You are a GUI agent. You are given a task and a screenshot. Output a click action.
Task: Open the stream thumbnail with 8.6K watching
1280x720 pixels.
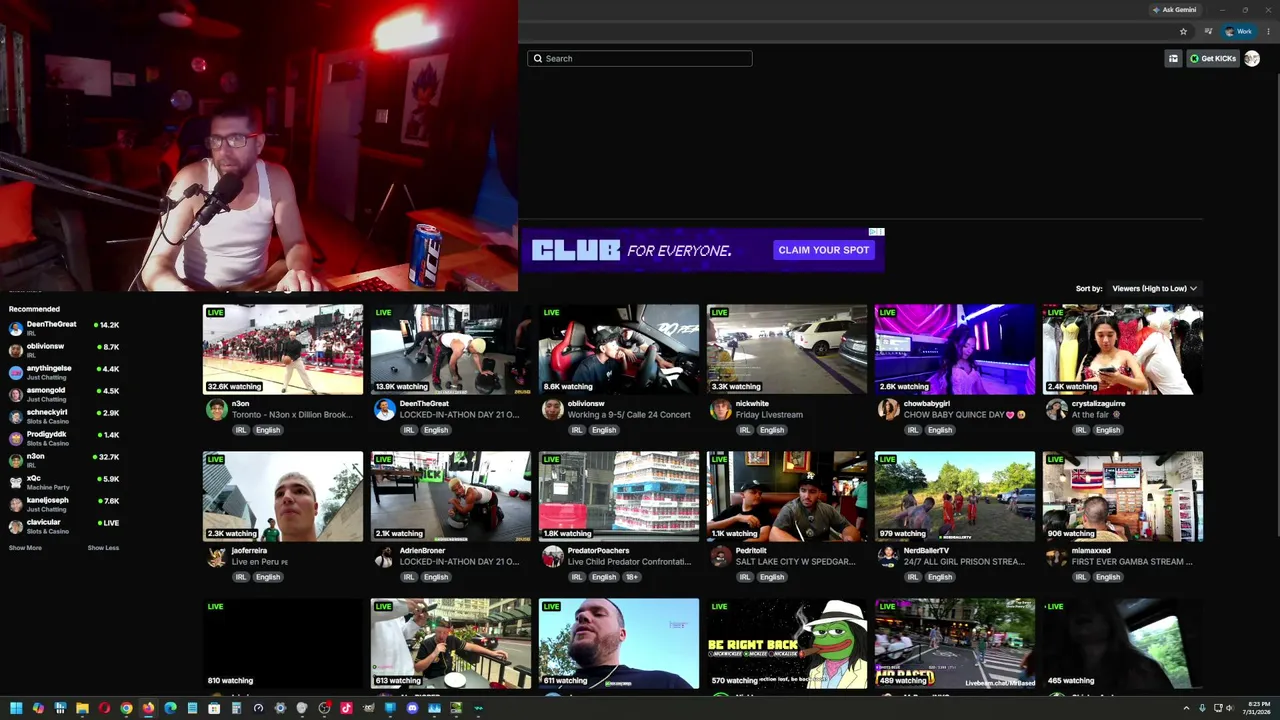tap(619, 349)
